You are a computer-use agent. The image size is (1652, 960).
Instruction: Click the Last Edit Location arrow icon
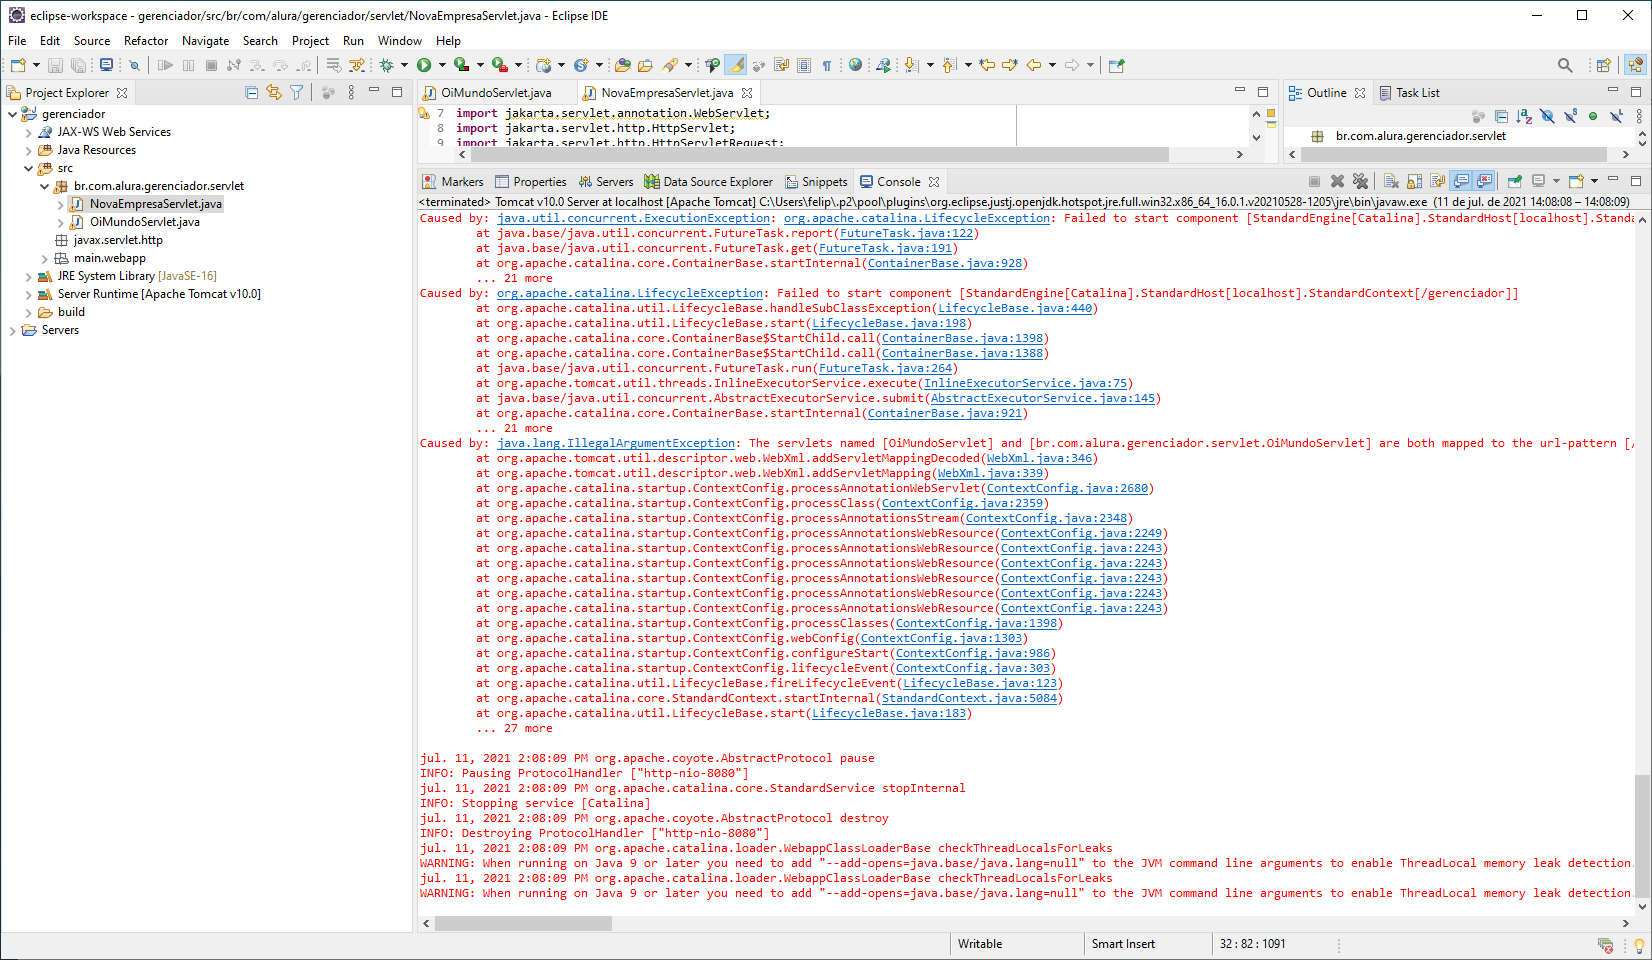click(987, 65)
